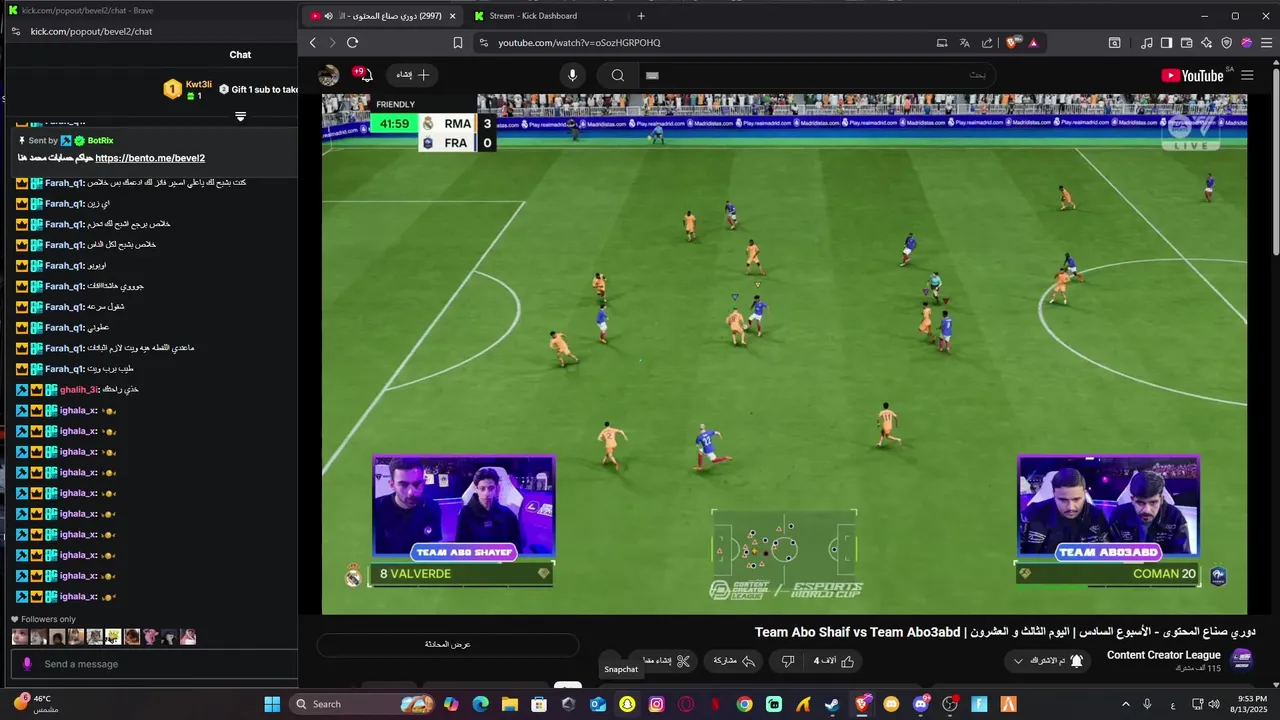Click Gift 1 sub text in chat

click(x=258, y=89)
